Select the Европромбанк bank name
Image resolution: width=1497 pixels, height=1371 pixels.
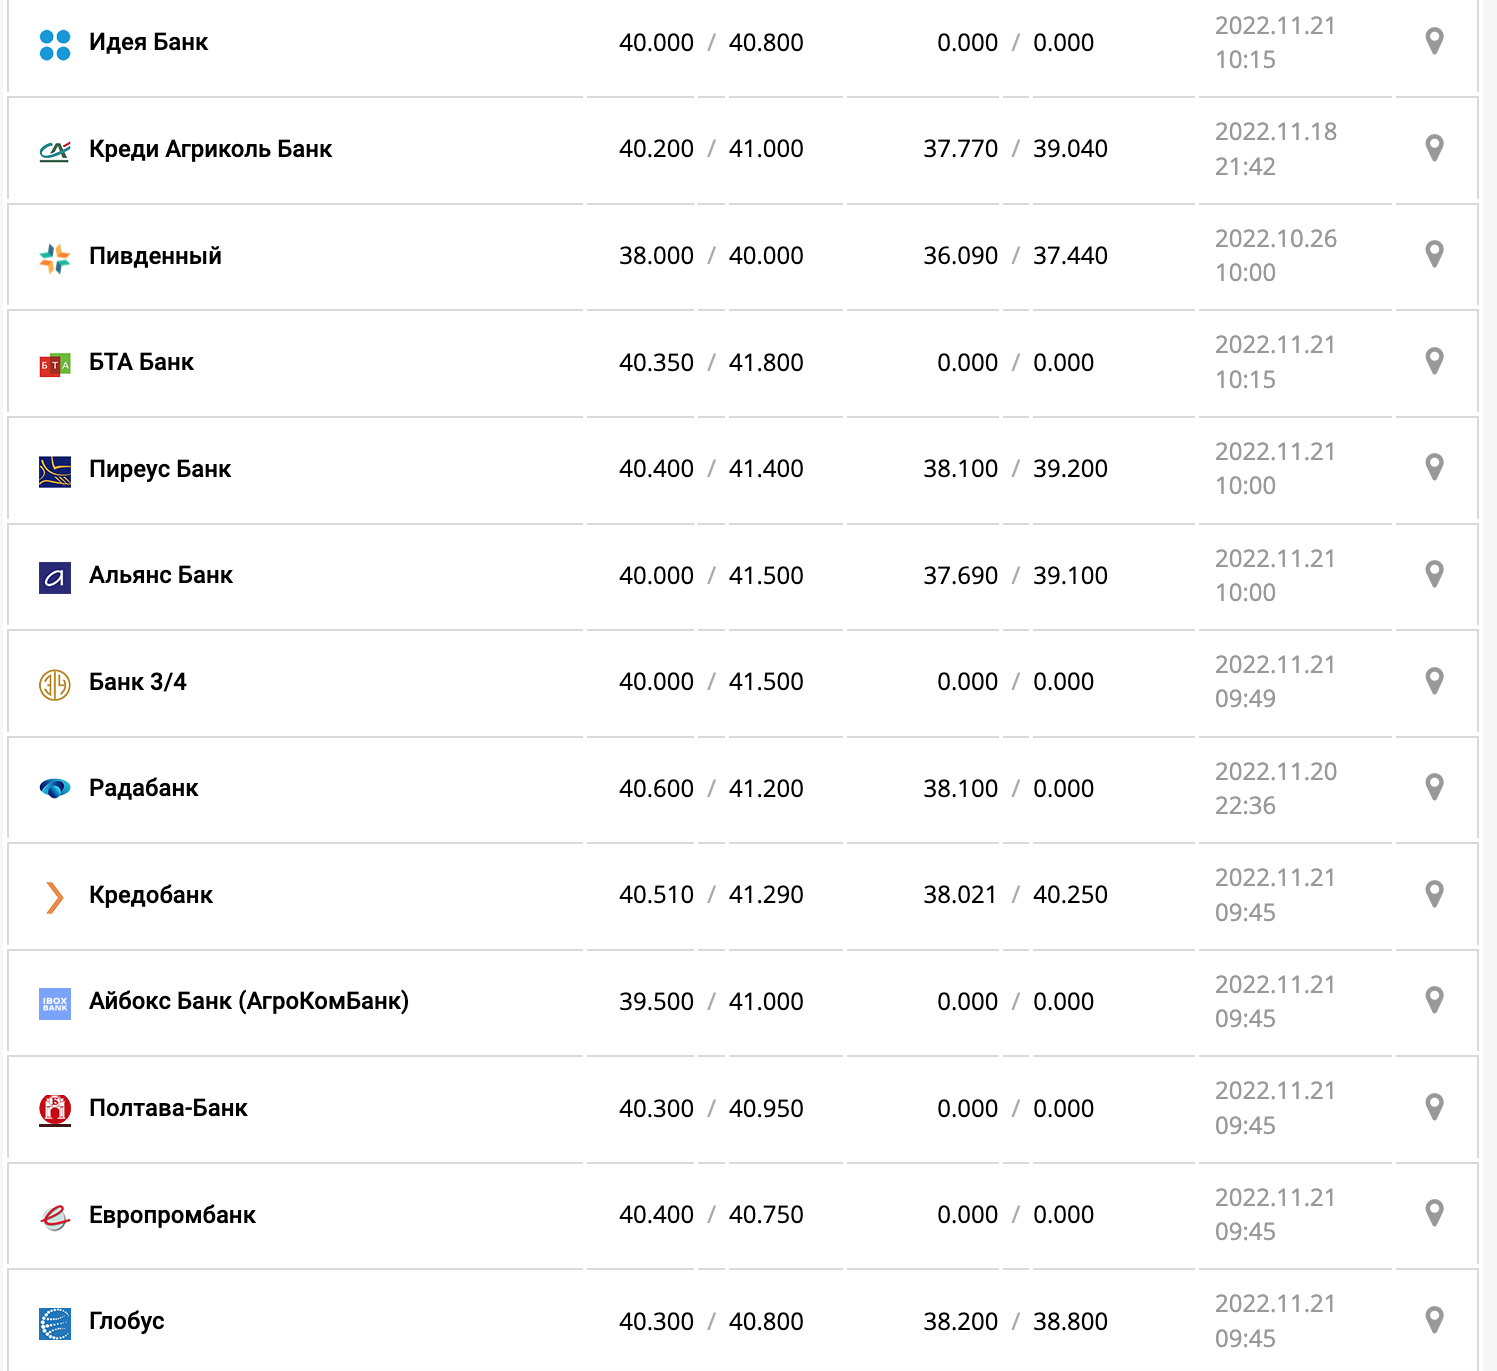172,1215
